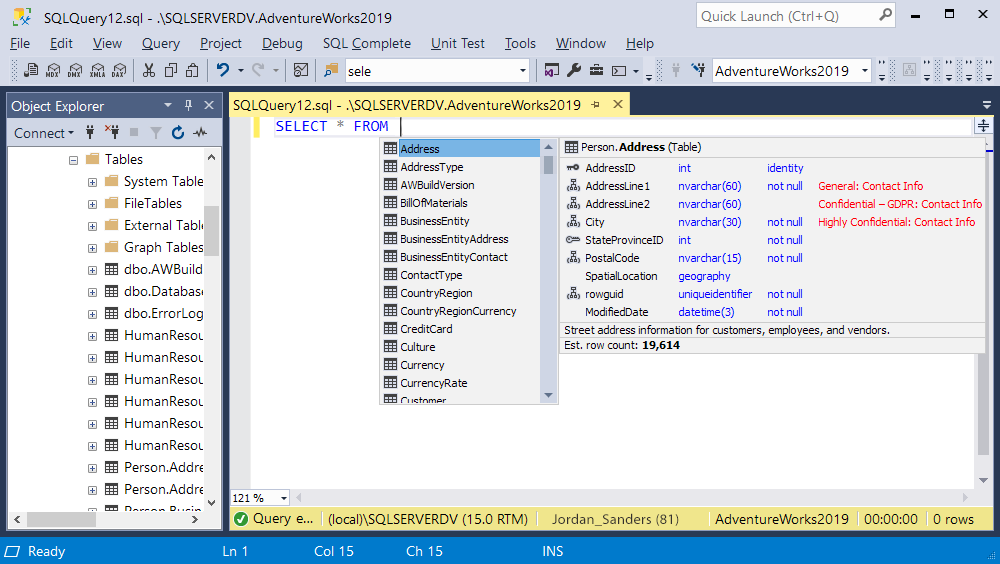Close the SQLQuery12.sql tab

pyautogui.click(x=618, y=104)
